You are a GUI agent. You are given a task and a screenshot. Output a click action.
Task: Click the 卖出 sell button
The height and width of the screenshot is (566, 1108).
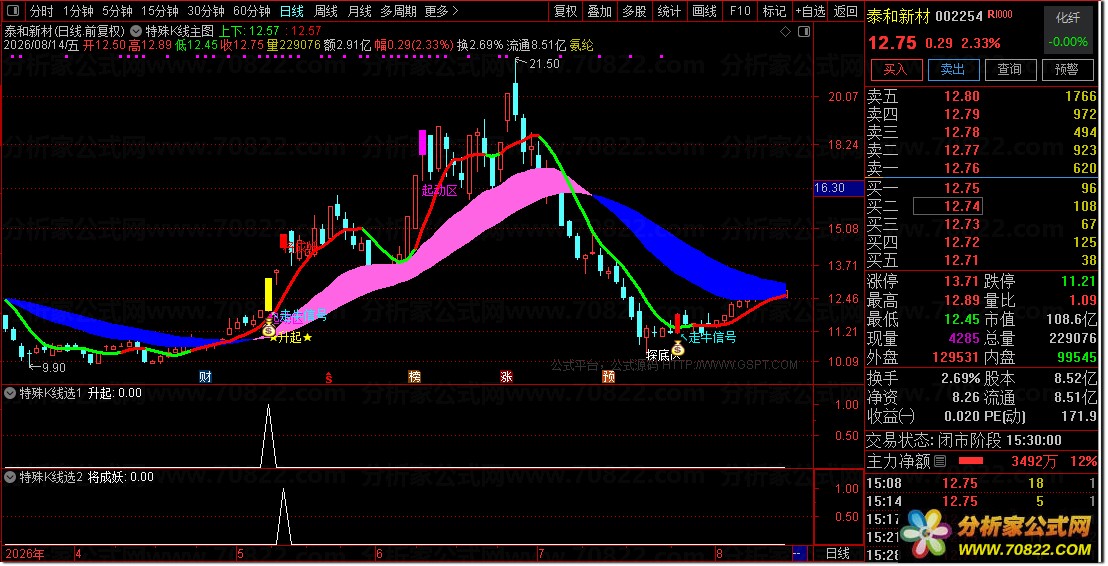[x=953, y=69]
